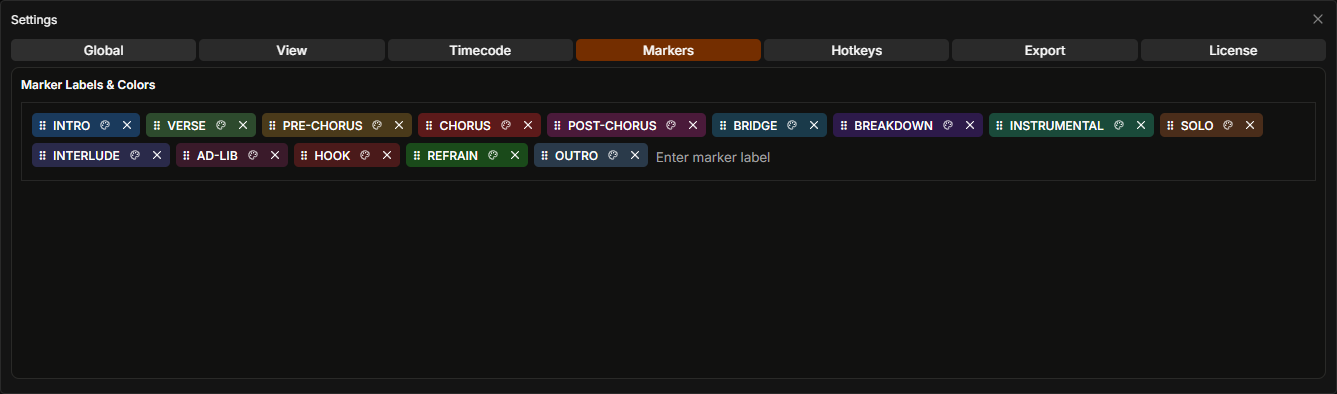This screenshot has height=394, width=1337.
Task: Open color palette for VERSE marker
Action: click(x=221, y=126)
